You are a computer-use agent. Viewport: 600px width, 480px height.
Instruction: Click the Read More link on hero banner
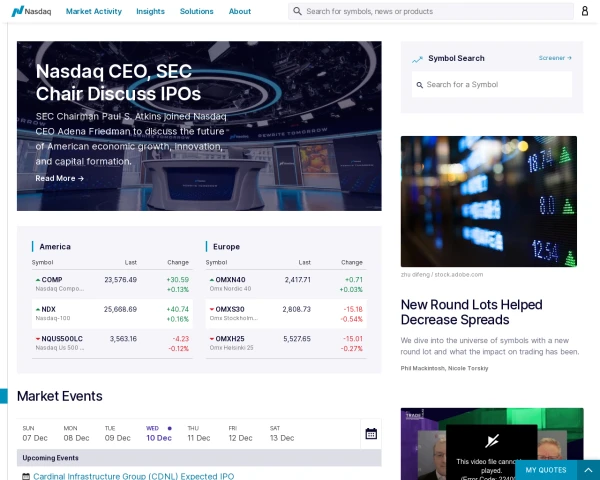click(60, 178)
